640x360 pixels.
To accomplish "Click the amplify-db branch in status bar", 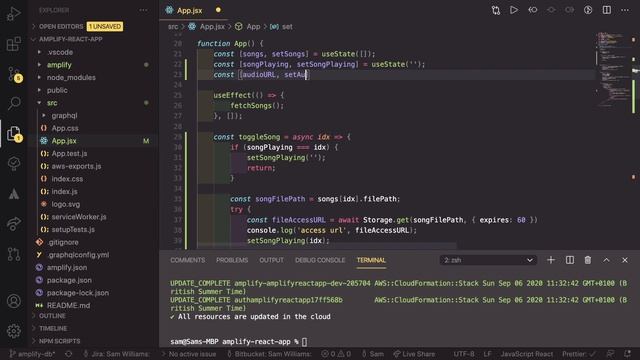I will click(32, 354).
